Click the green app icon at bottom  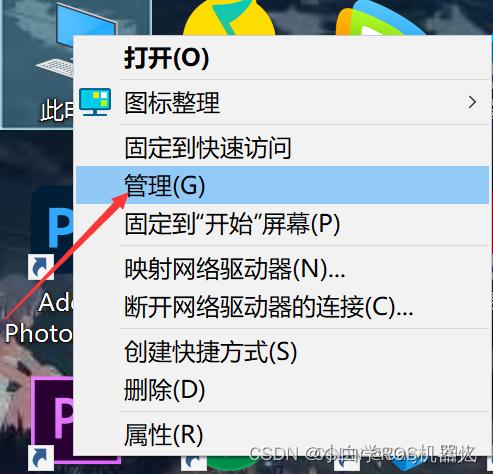(230, 465)
